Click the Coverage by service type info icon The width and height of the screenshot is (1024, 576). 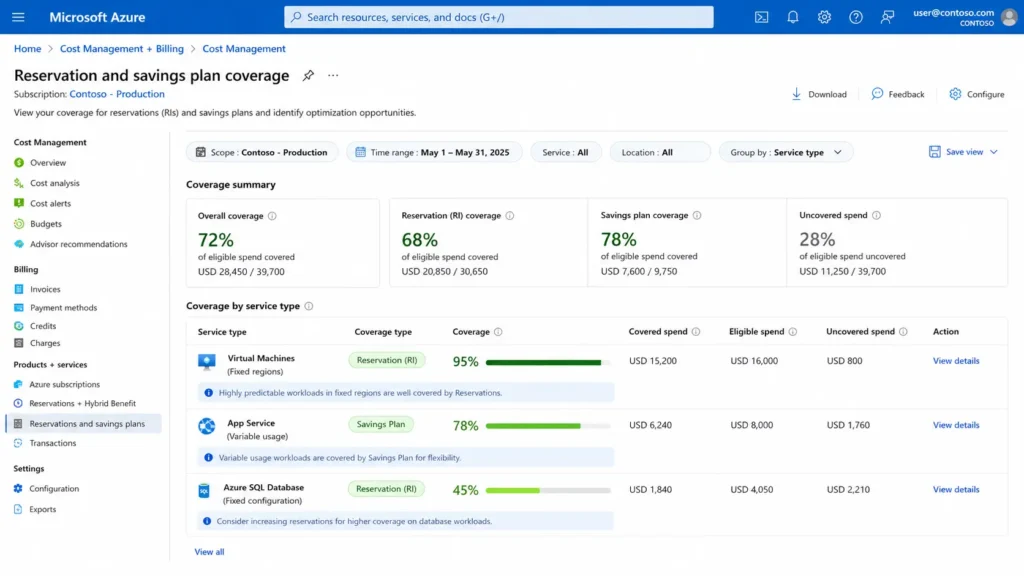(309, 306)
